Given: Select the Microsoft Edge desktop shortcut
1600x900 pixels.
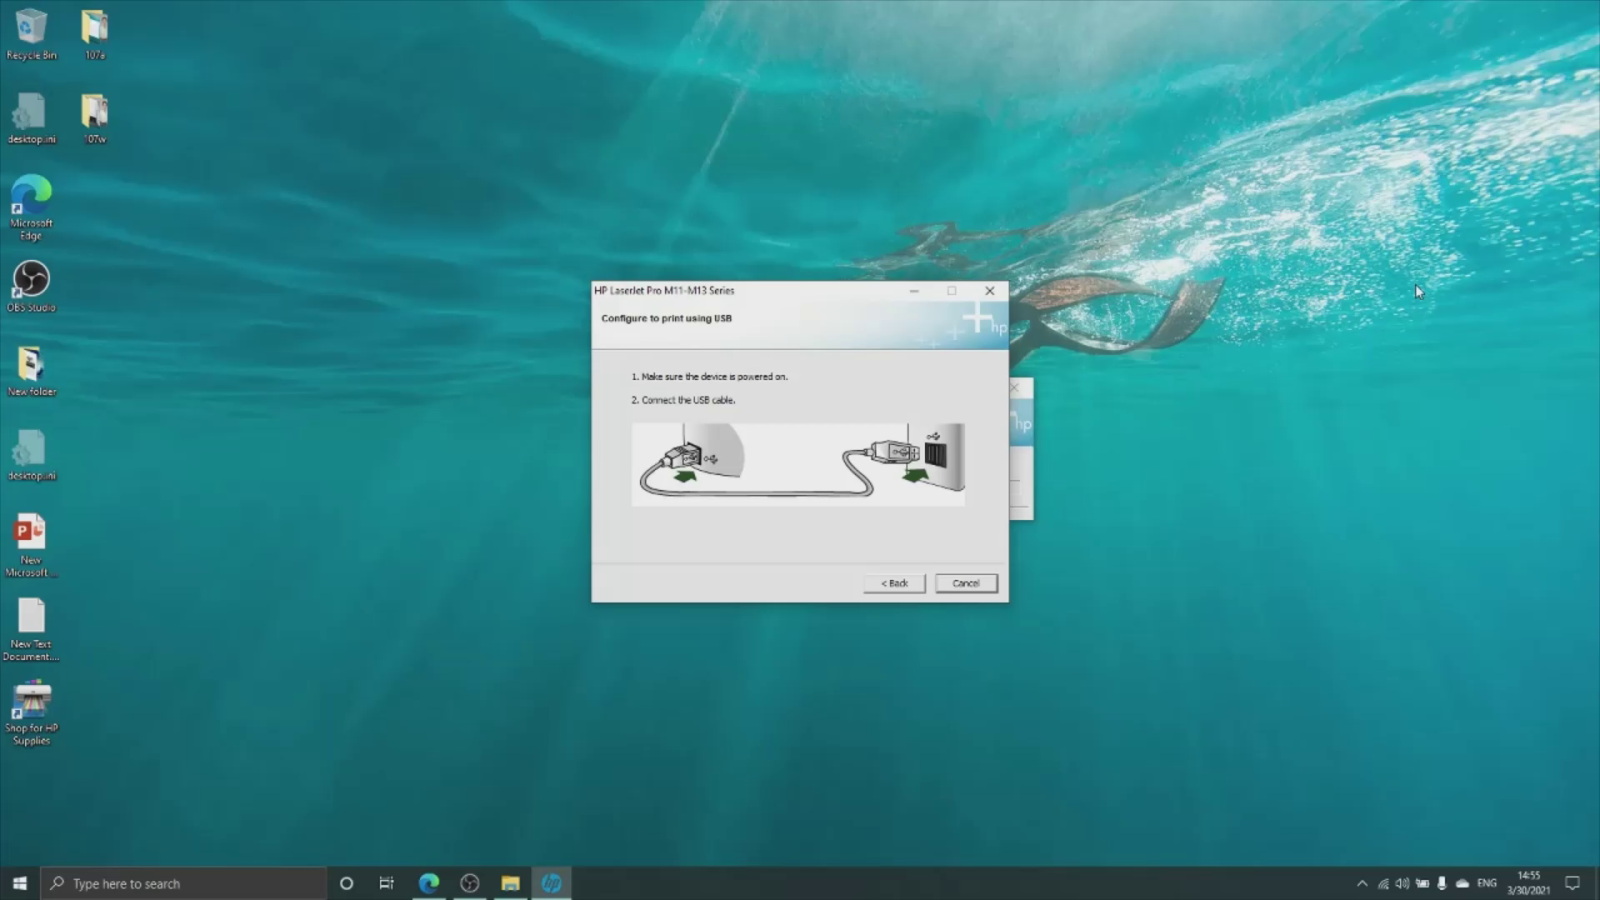Looking at the screenshot, I should click(31, 208).
